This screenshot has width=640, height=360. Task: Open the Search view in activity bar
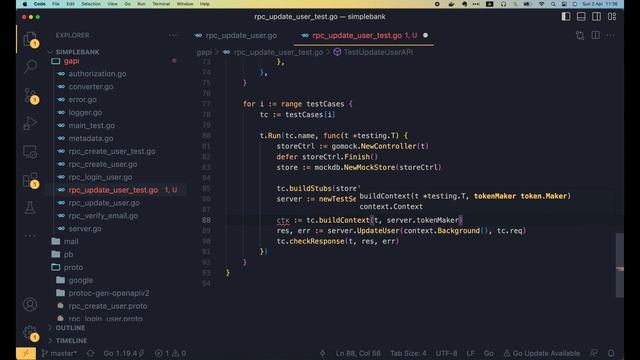pos(30,66)
